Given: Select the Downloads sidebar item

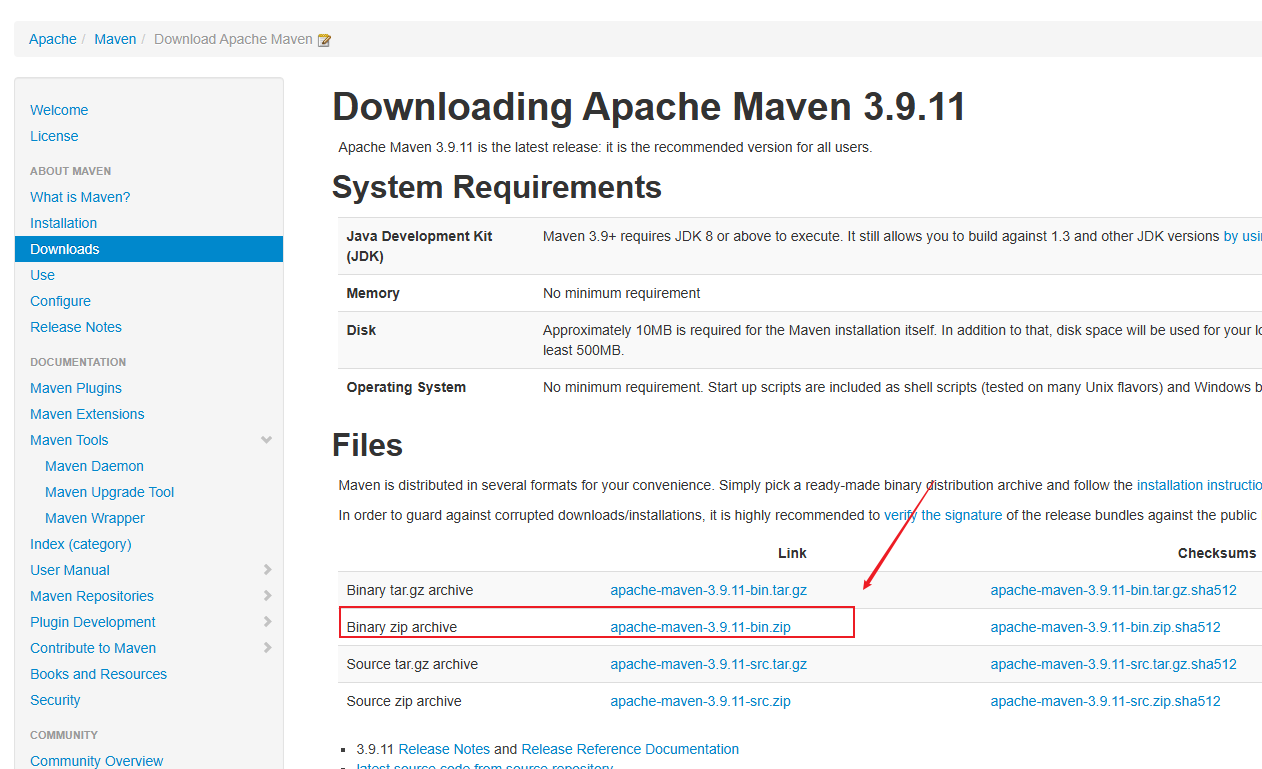Looking at the screenshot, I should pyautogui.click(x=149, y=249).
